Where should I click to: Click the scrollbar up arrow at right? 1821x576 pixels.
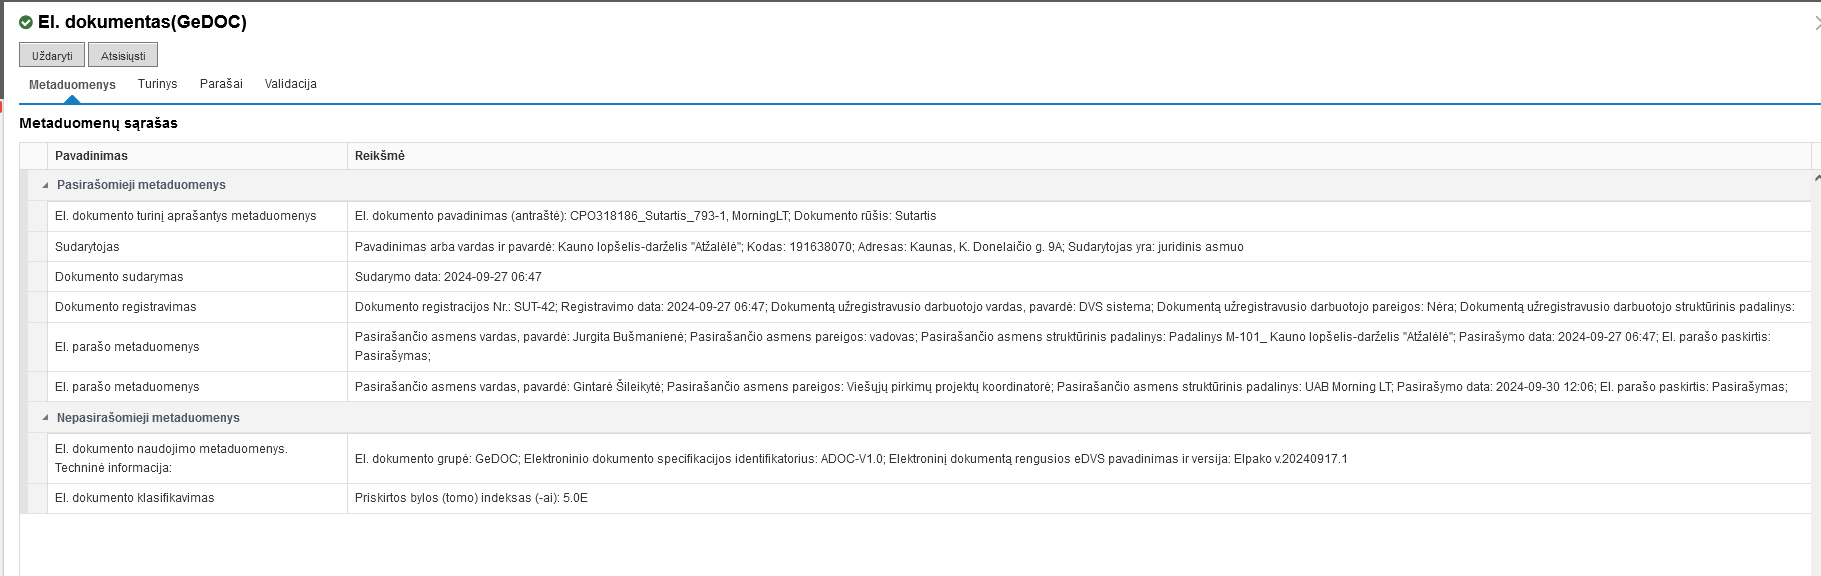click(x=1816, y=177)
